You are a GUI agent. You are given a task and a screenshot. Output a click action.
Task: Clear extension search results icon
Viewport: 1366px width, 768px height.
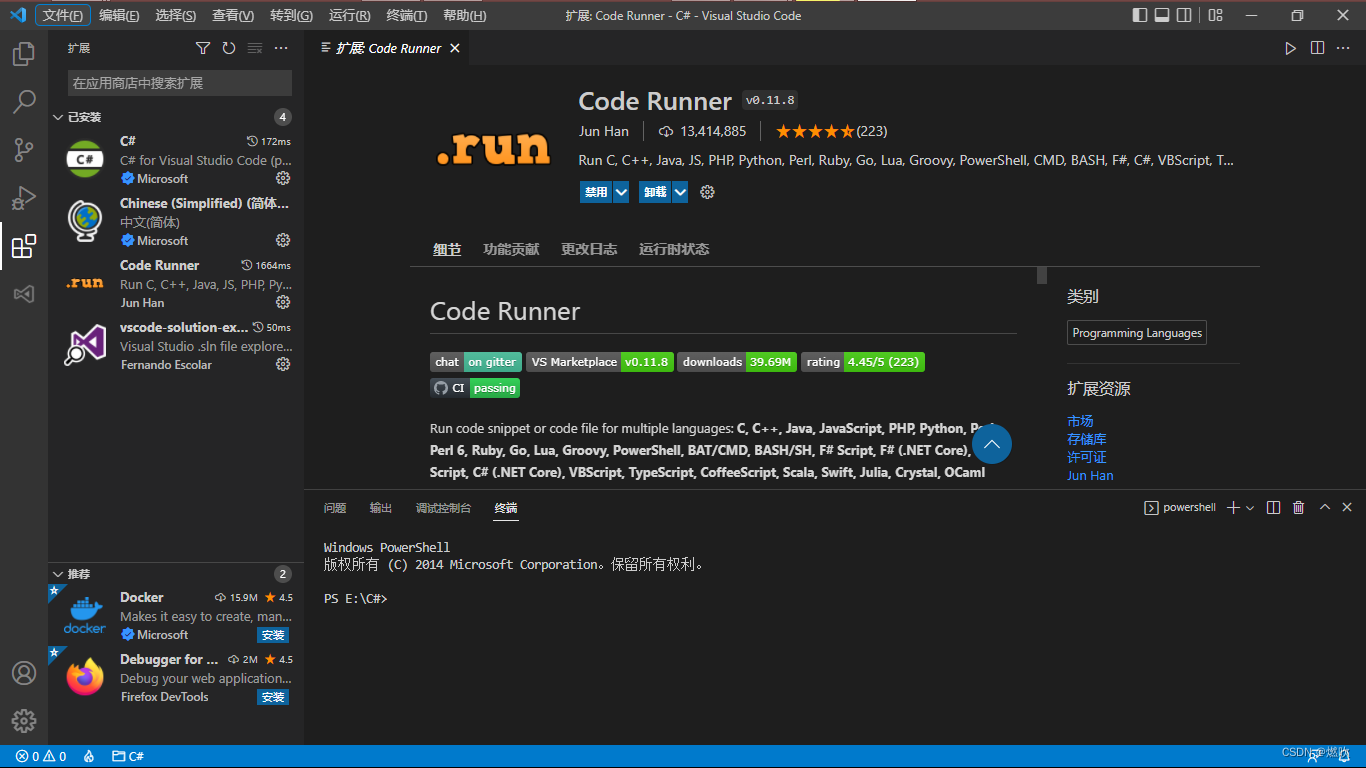(x=255, y=48)
